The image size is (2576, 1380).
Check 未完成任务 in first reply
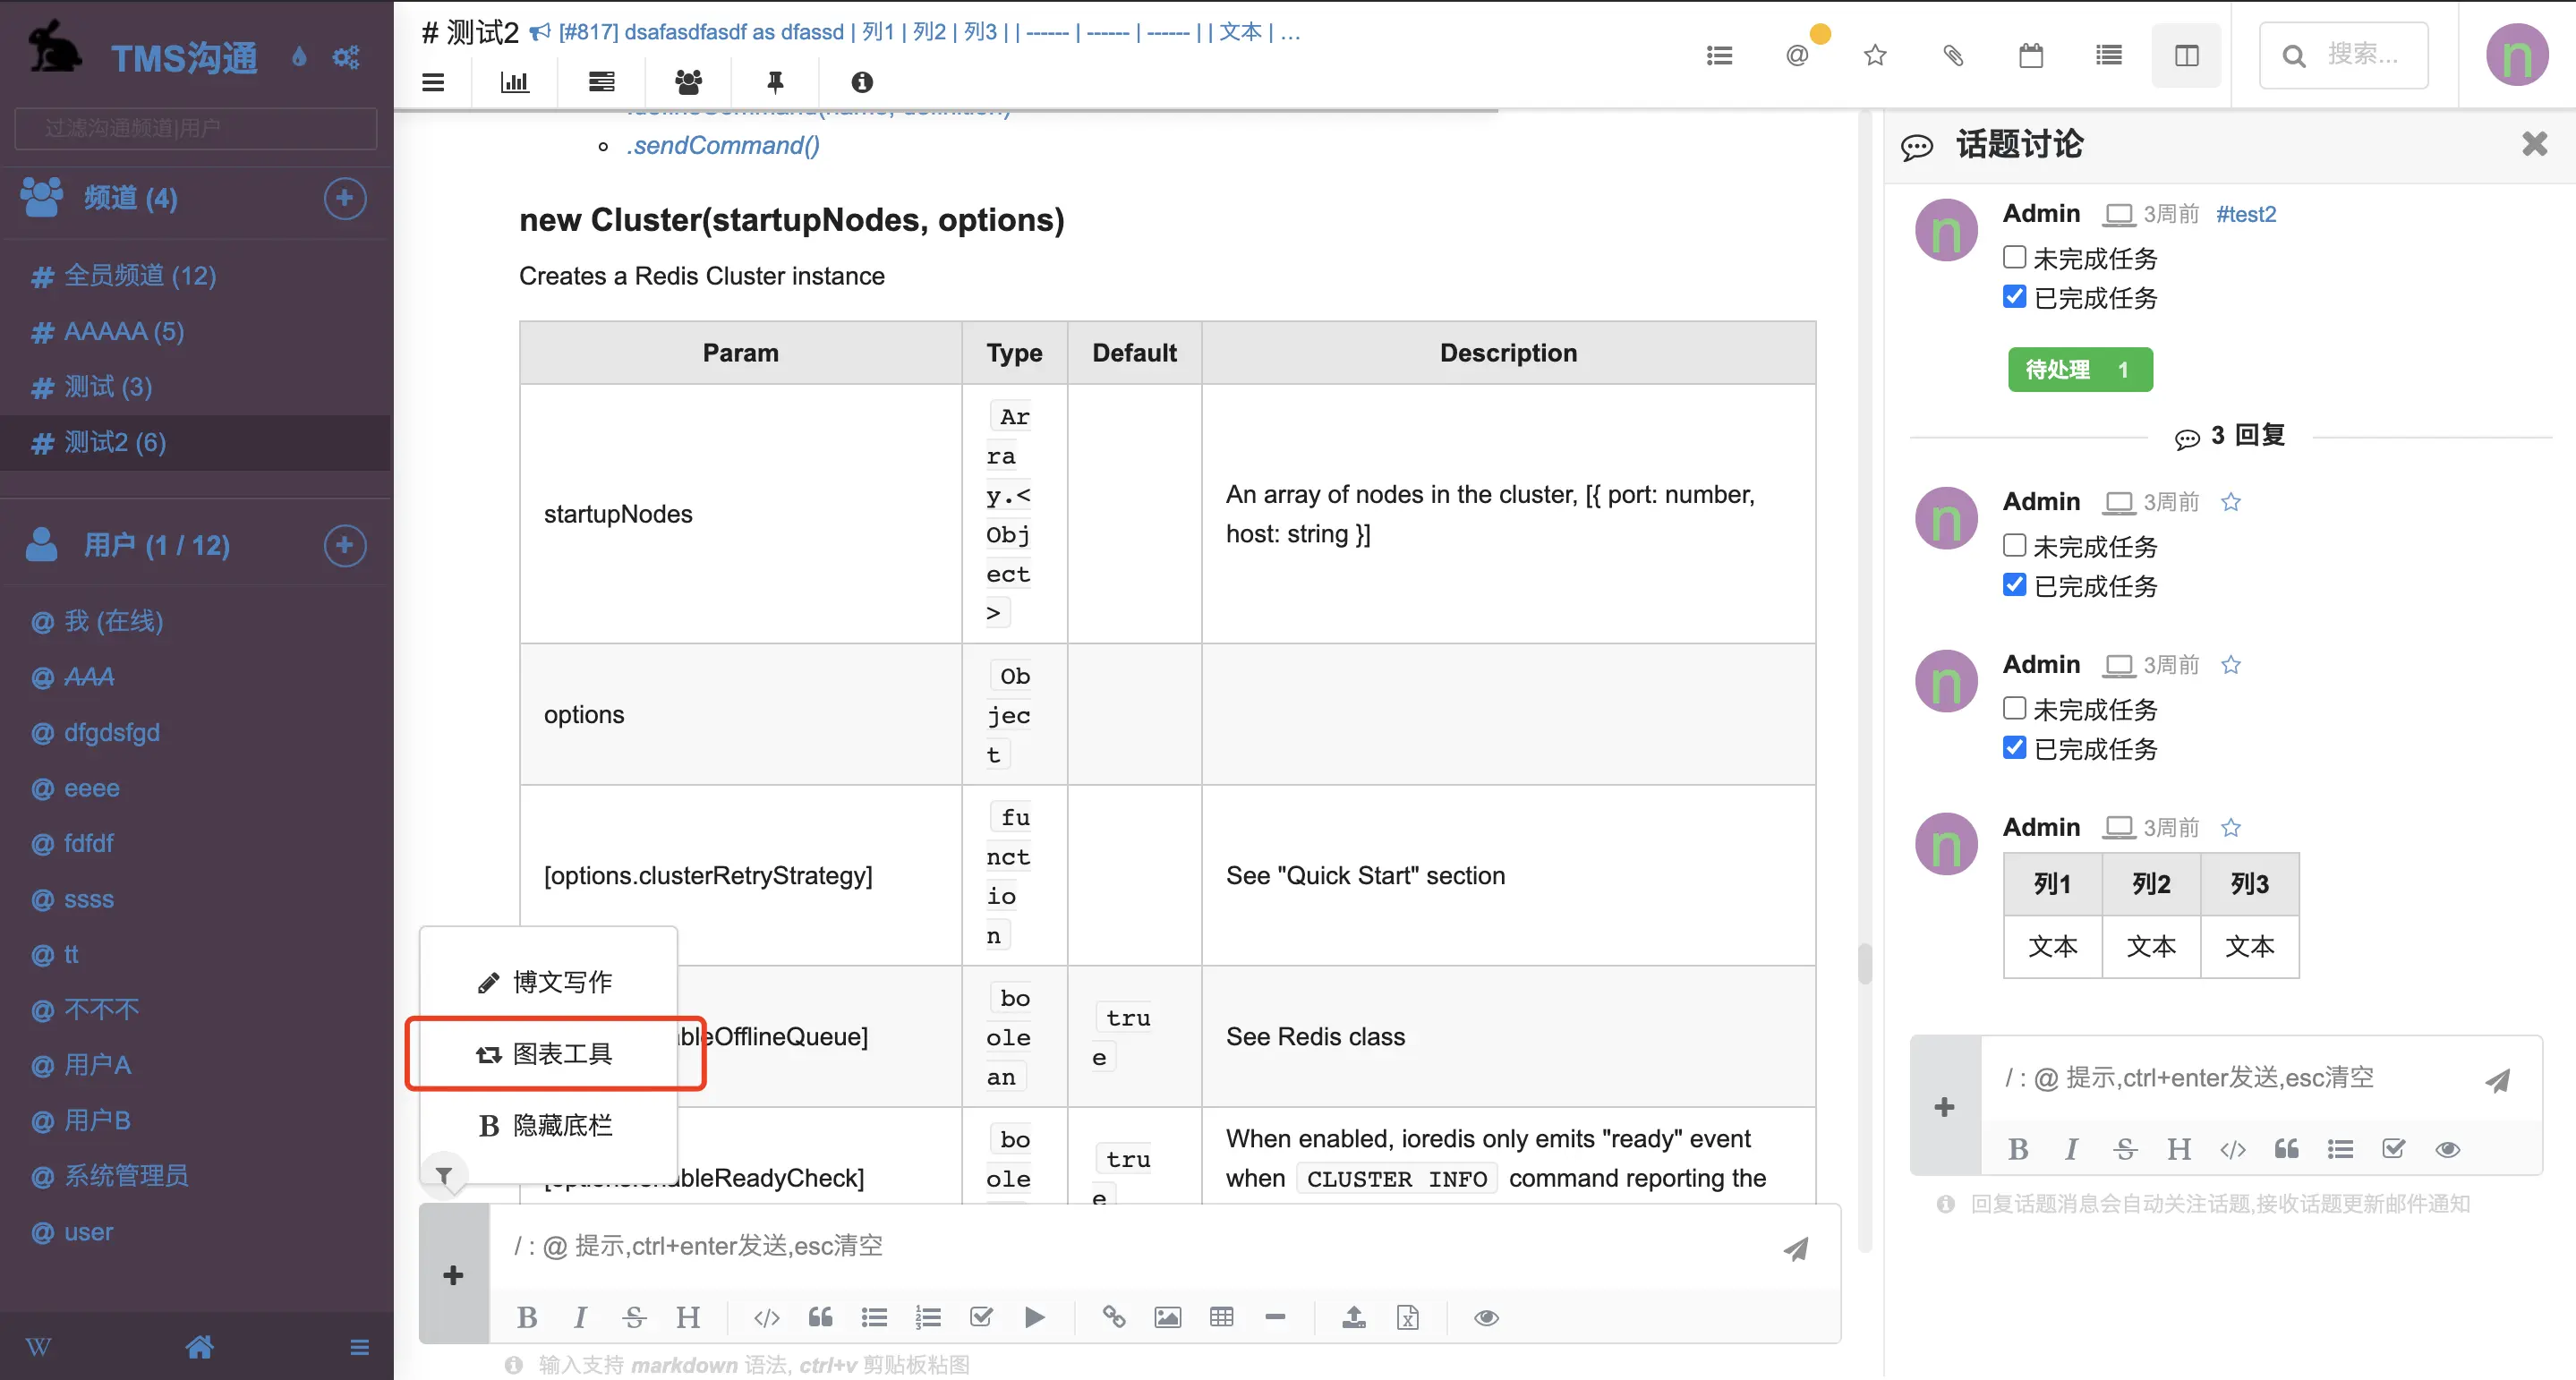click(2014, 545)
